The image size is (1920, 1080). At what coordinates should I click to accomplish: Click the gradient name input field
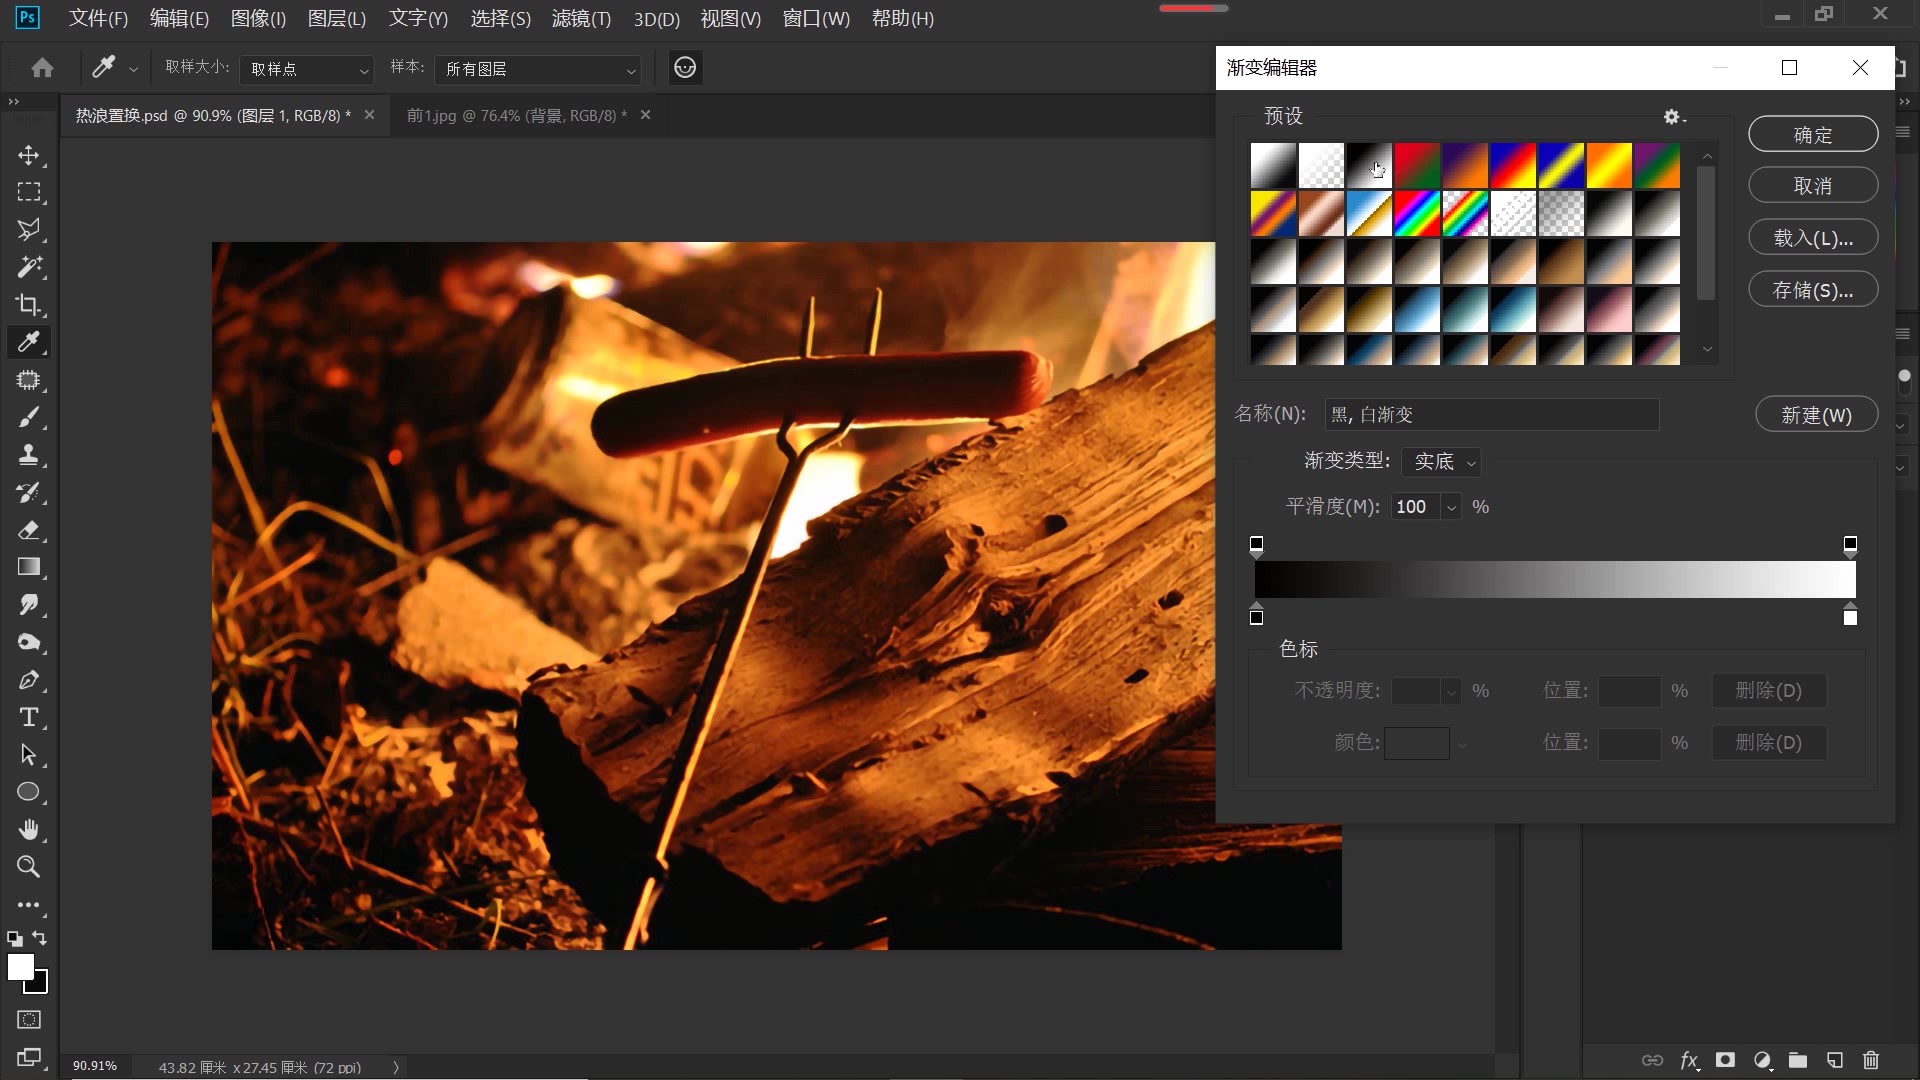1491,415
